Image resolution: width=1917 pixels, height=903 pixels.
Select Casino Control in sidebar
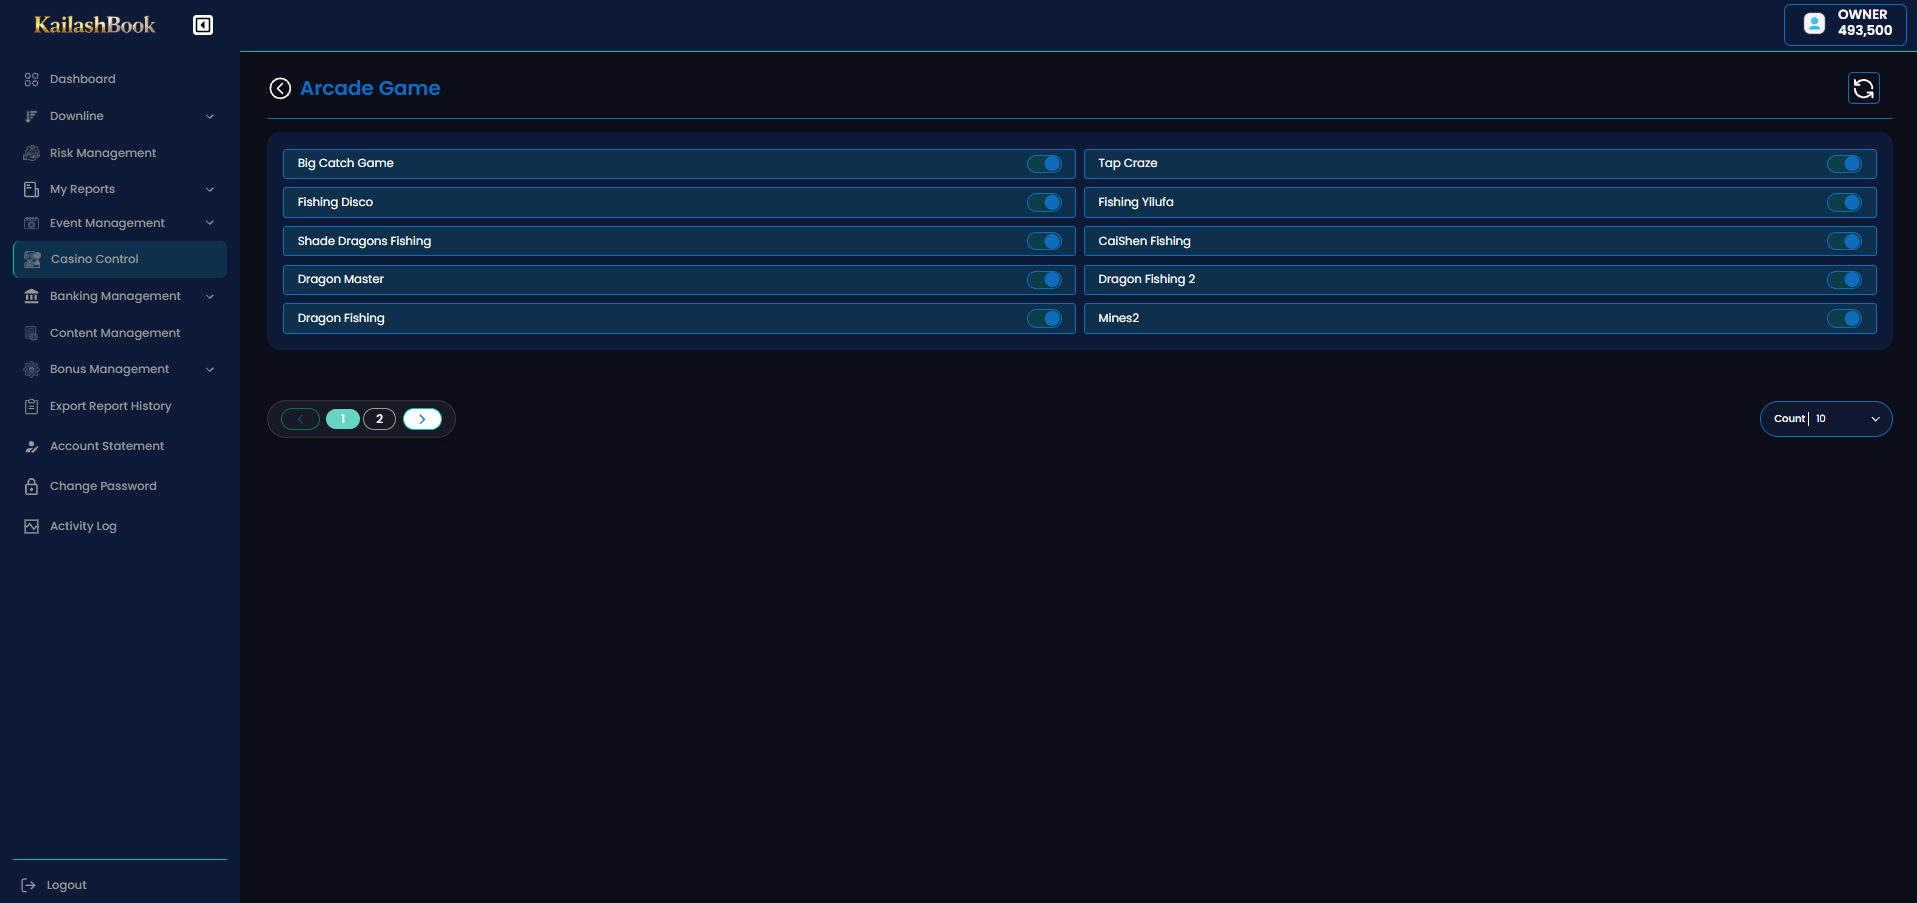pyautogui.click(x=120, y=259)
